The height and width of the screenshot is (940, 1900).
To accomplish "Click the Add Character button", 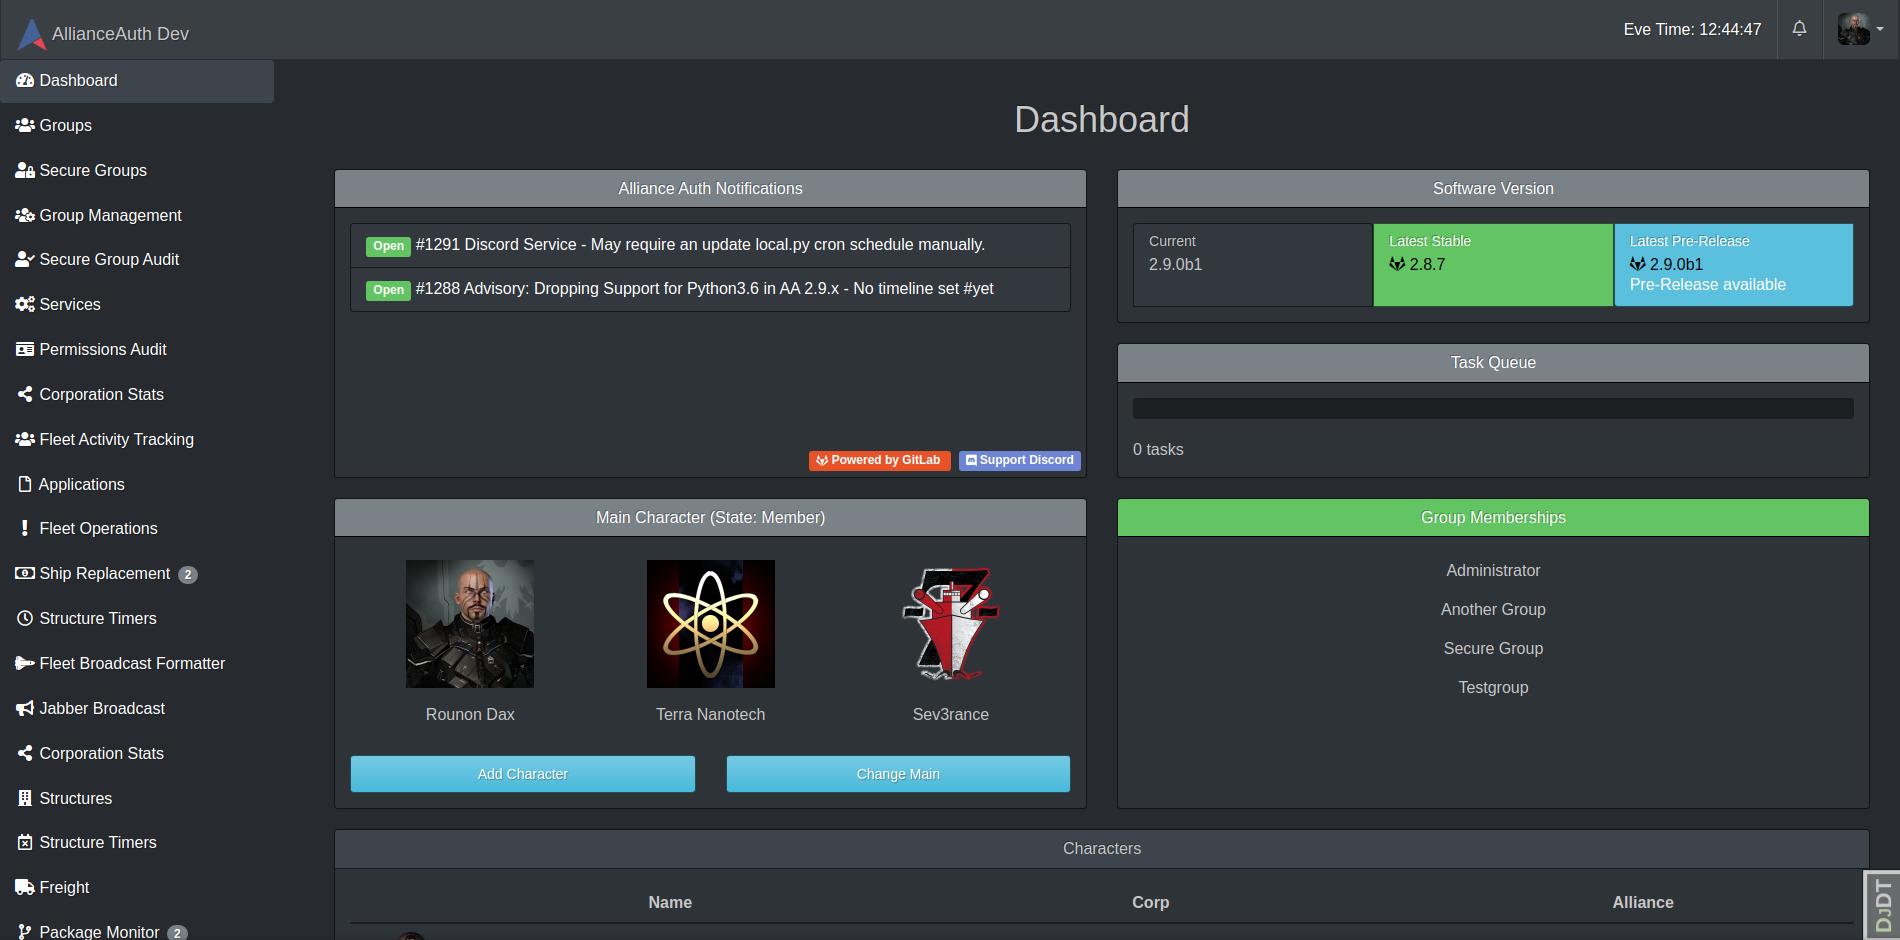I will (522, 773).
